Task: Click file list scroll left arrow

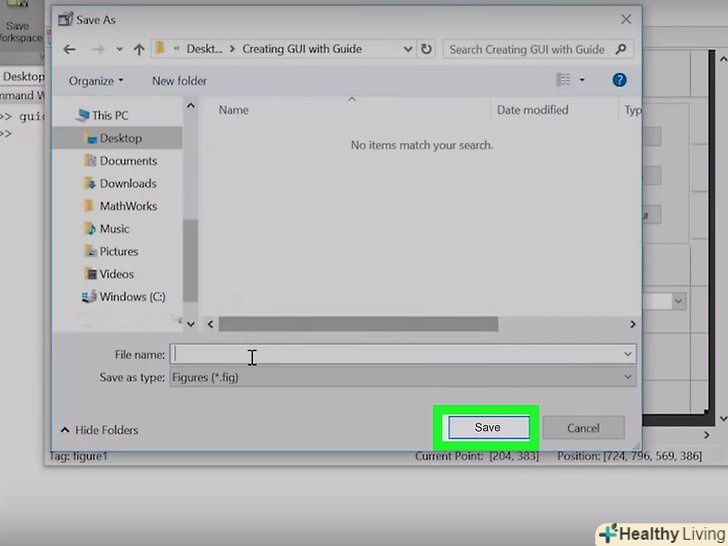Action: tap(210, 325)
